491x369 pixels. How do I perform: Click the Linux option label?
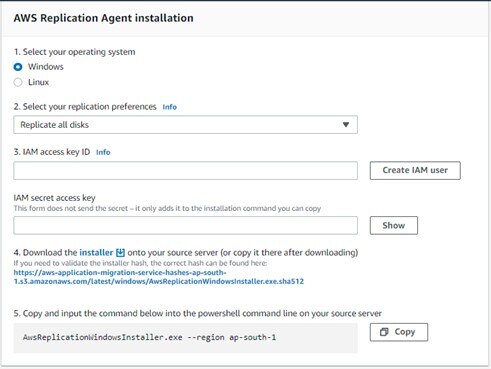38,82
